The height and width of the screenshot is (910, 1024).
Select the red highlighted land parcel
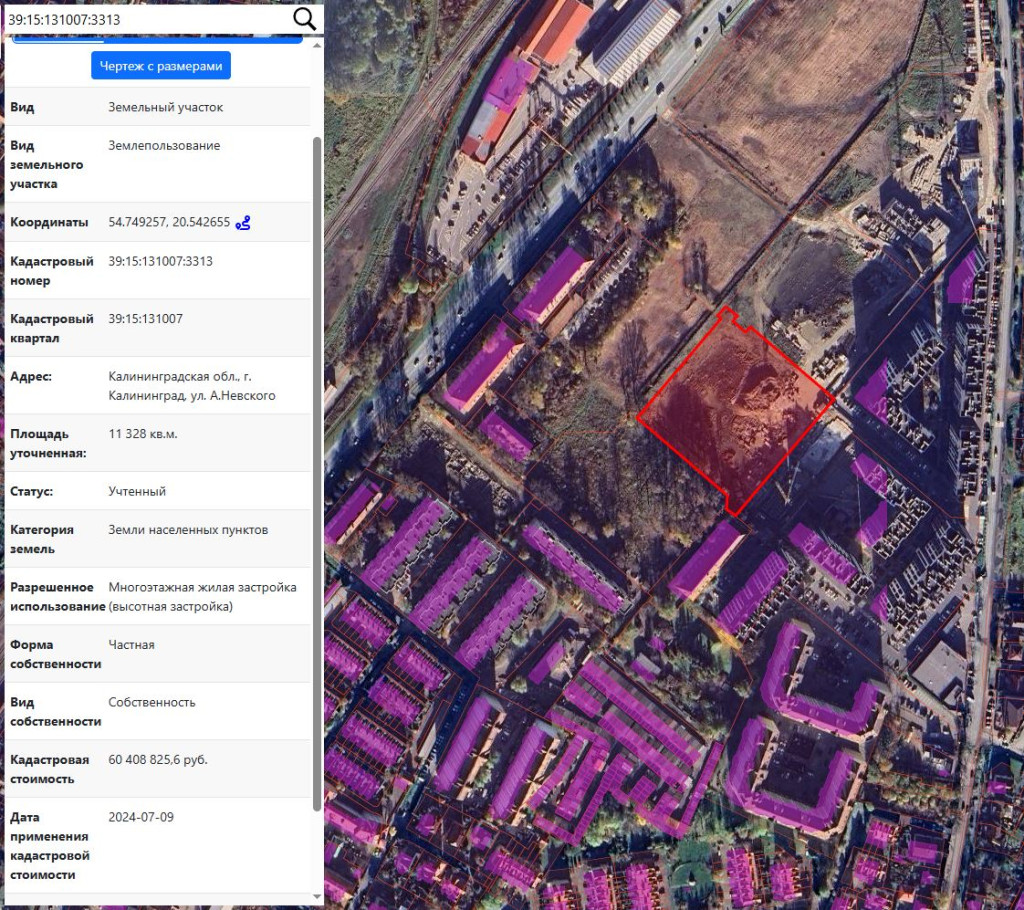coord(735,413)
